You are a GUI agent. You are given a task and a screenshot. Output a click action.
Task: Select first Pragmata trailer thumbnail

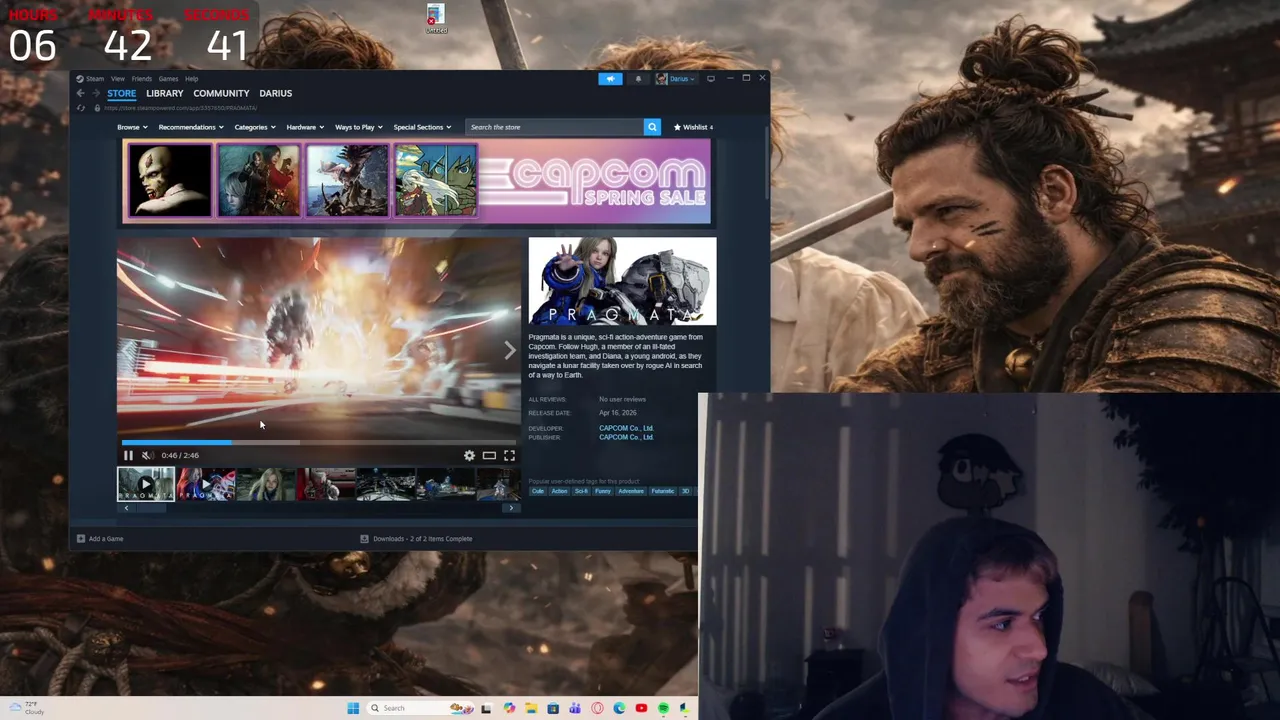tap(146, 484)
